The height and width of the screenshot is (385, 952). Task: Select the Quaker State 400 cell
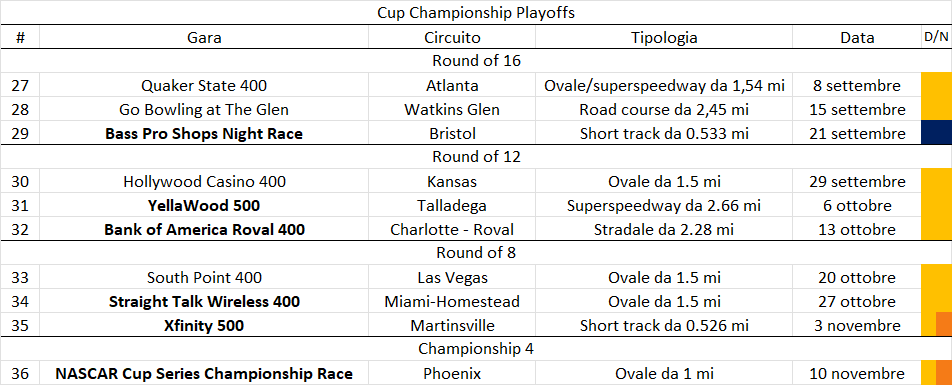[204, 86]
